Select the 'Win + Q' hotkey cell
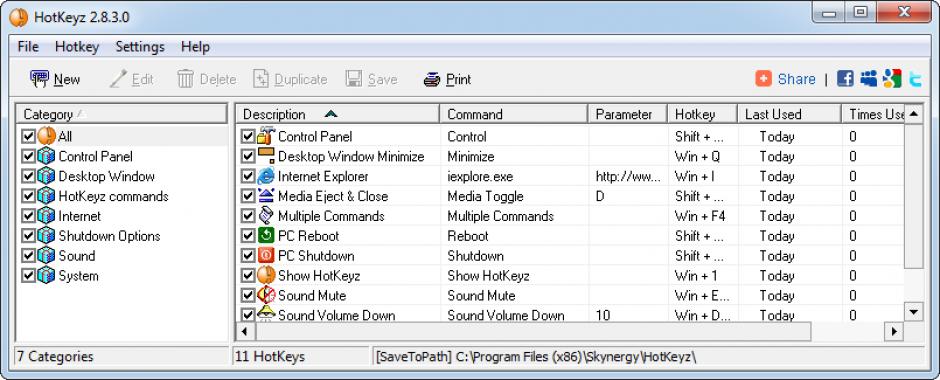This screenshot has width=940, height=380. coord(703,156)
